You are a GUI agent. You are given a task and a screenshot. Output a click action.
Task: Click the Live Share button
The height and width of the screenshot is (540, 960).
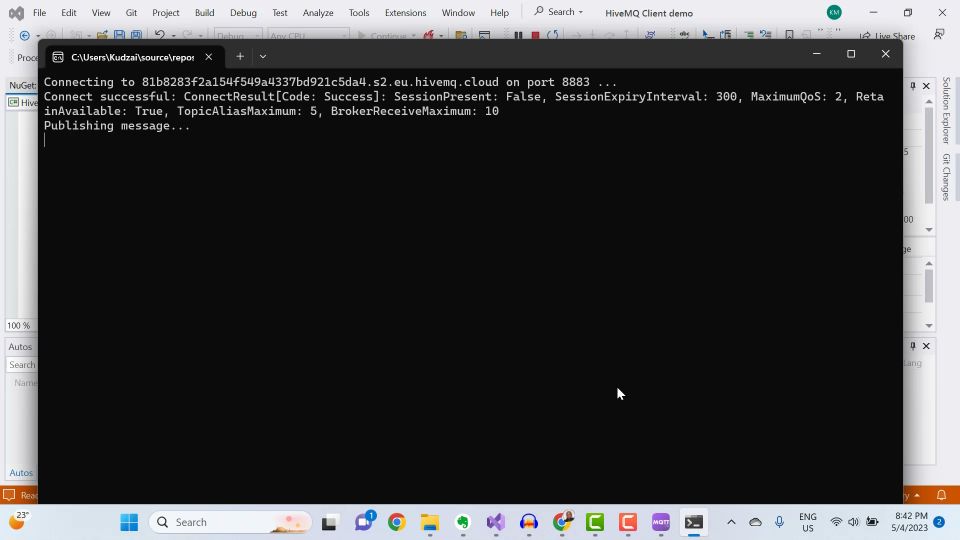click(x=887, y=36)
